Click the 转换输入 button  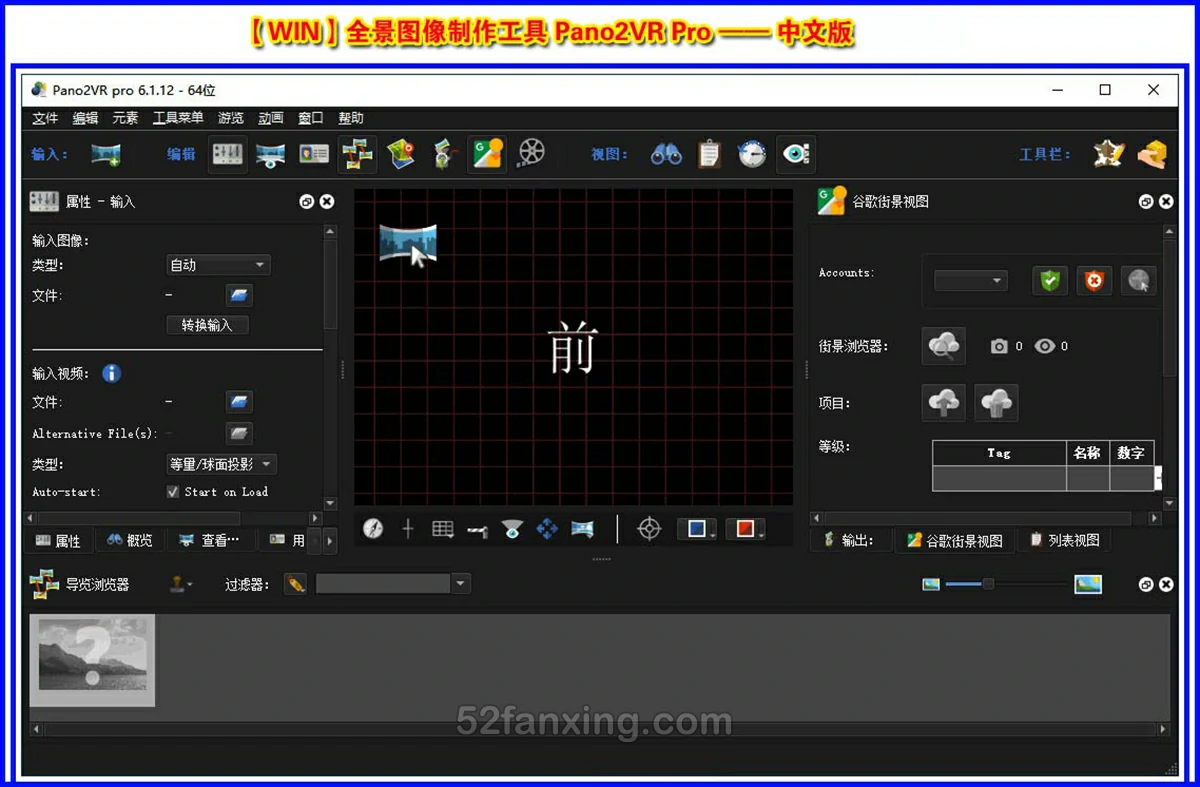click(x=207, y=325)
